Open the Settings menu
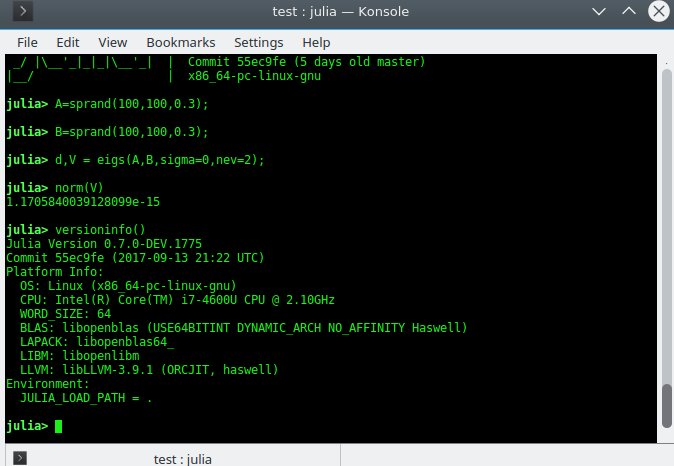 [258, 43]
